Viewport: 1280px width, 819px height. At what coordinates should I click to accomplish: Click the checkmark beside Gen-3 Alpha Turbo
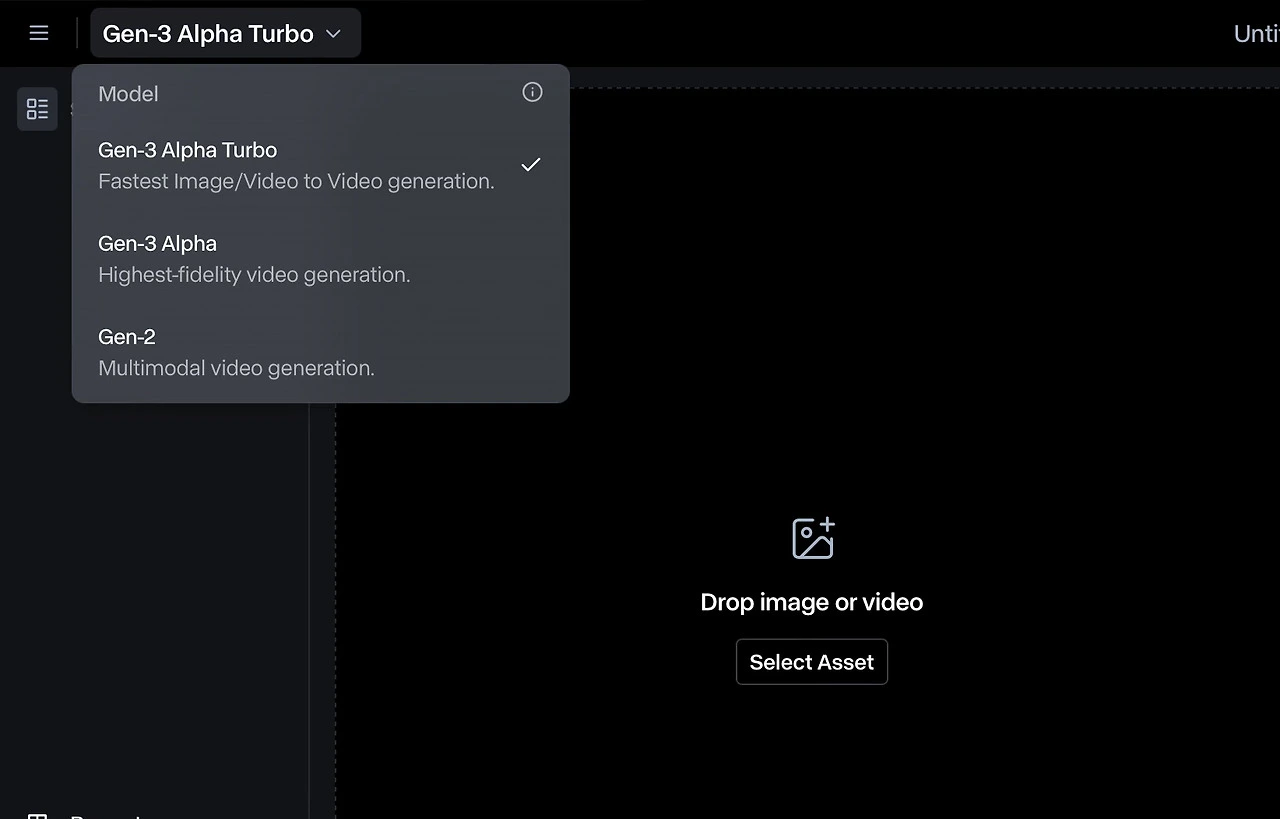click(x=531, y=164)
